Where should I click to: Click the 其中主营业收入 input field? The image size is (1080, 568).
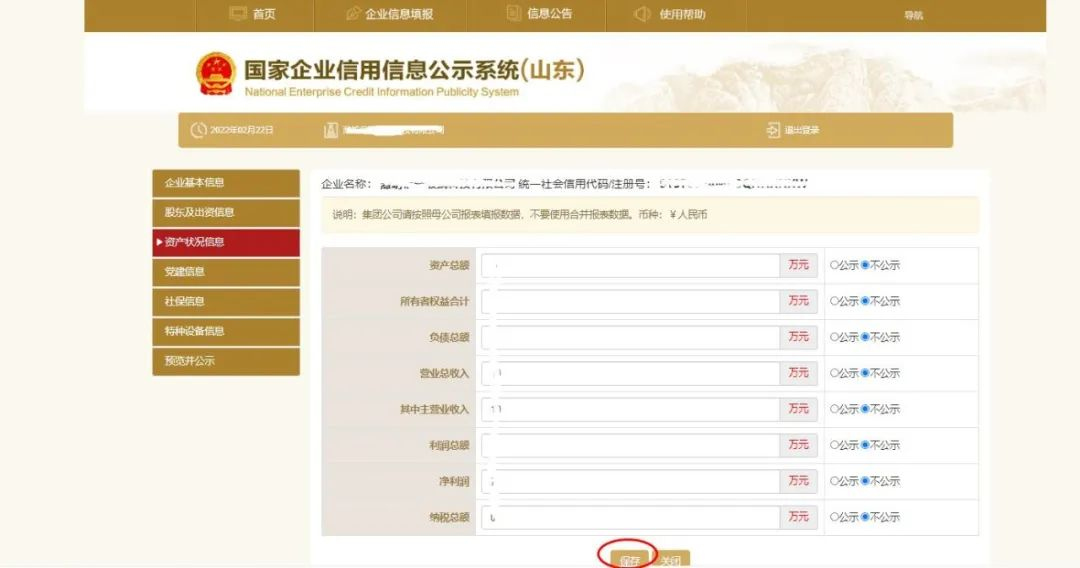630,409
